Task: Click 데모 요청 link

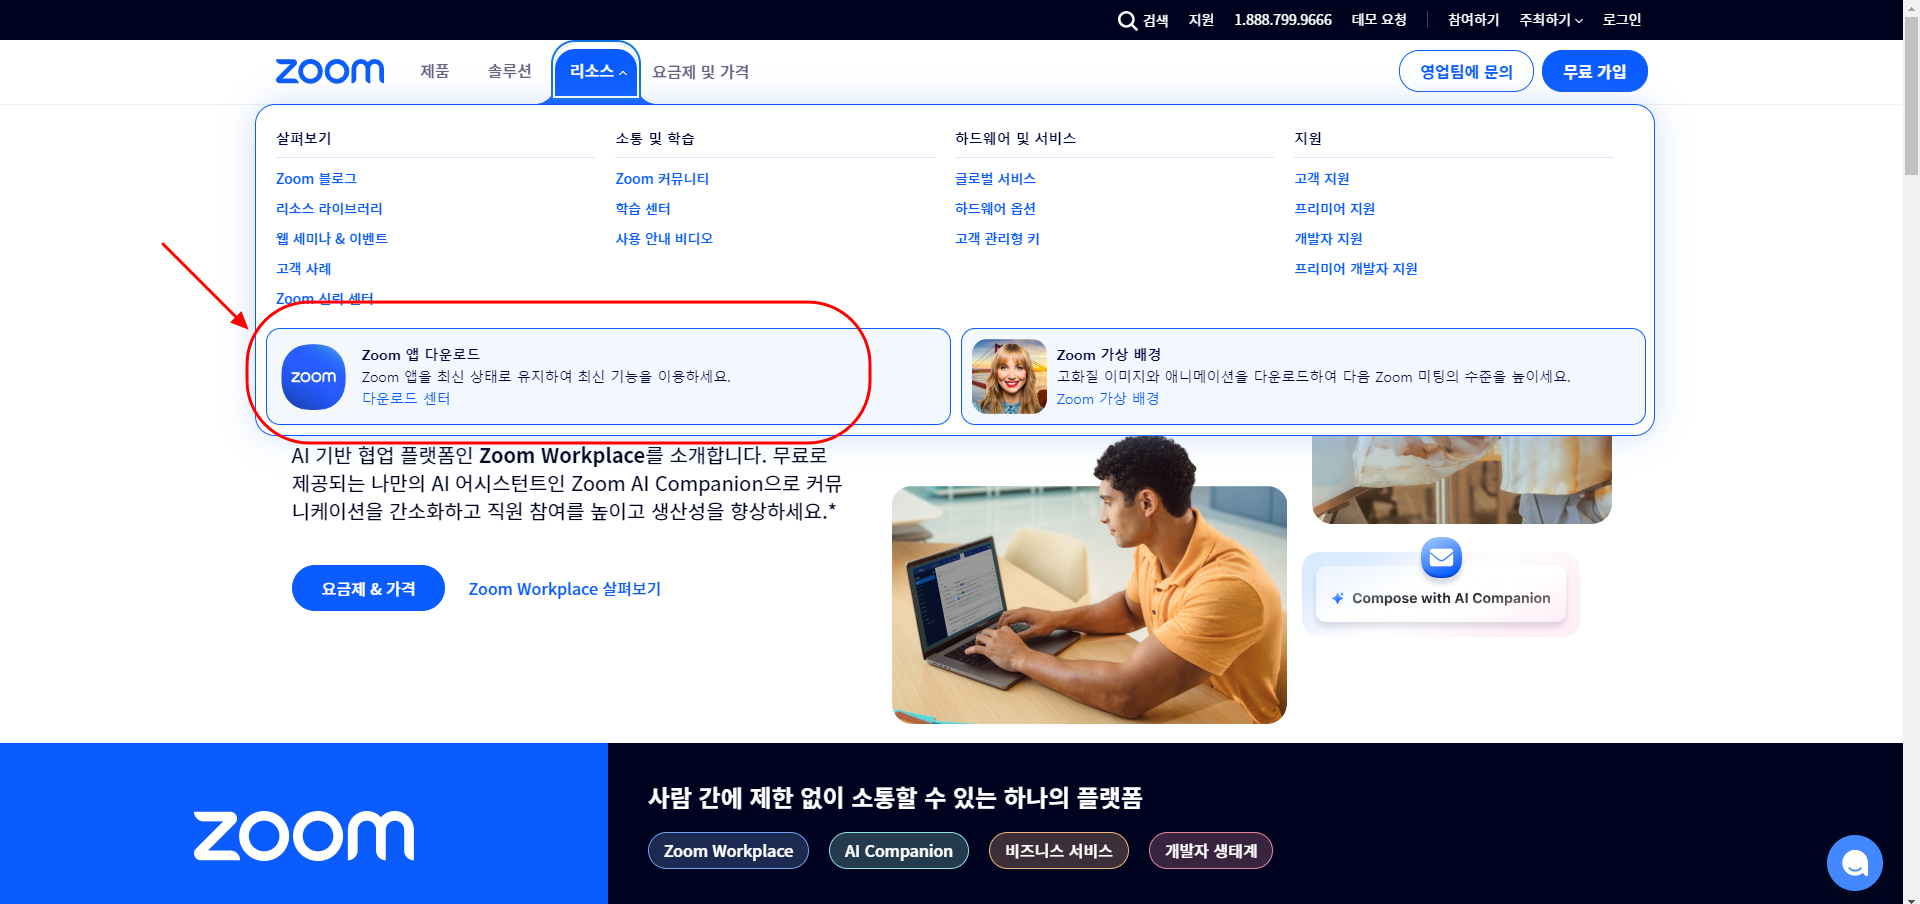Action: click(x=1379, y=20)
